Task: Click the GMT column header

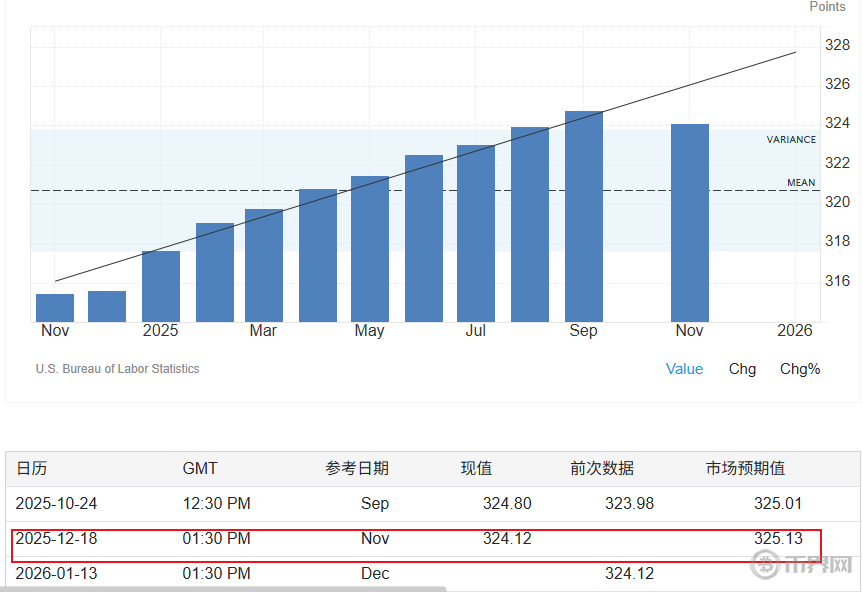Action: 200,468
